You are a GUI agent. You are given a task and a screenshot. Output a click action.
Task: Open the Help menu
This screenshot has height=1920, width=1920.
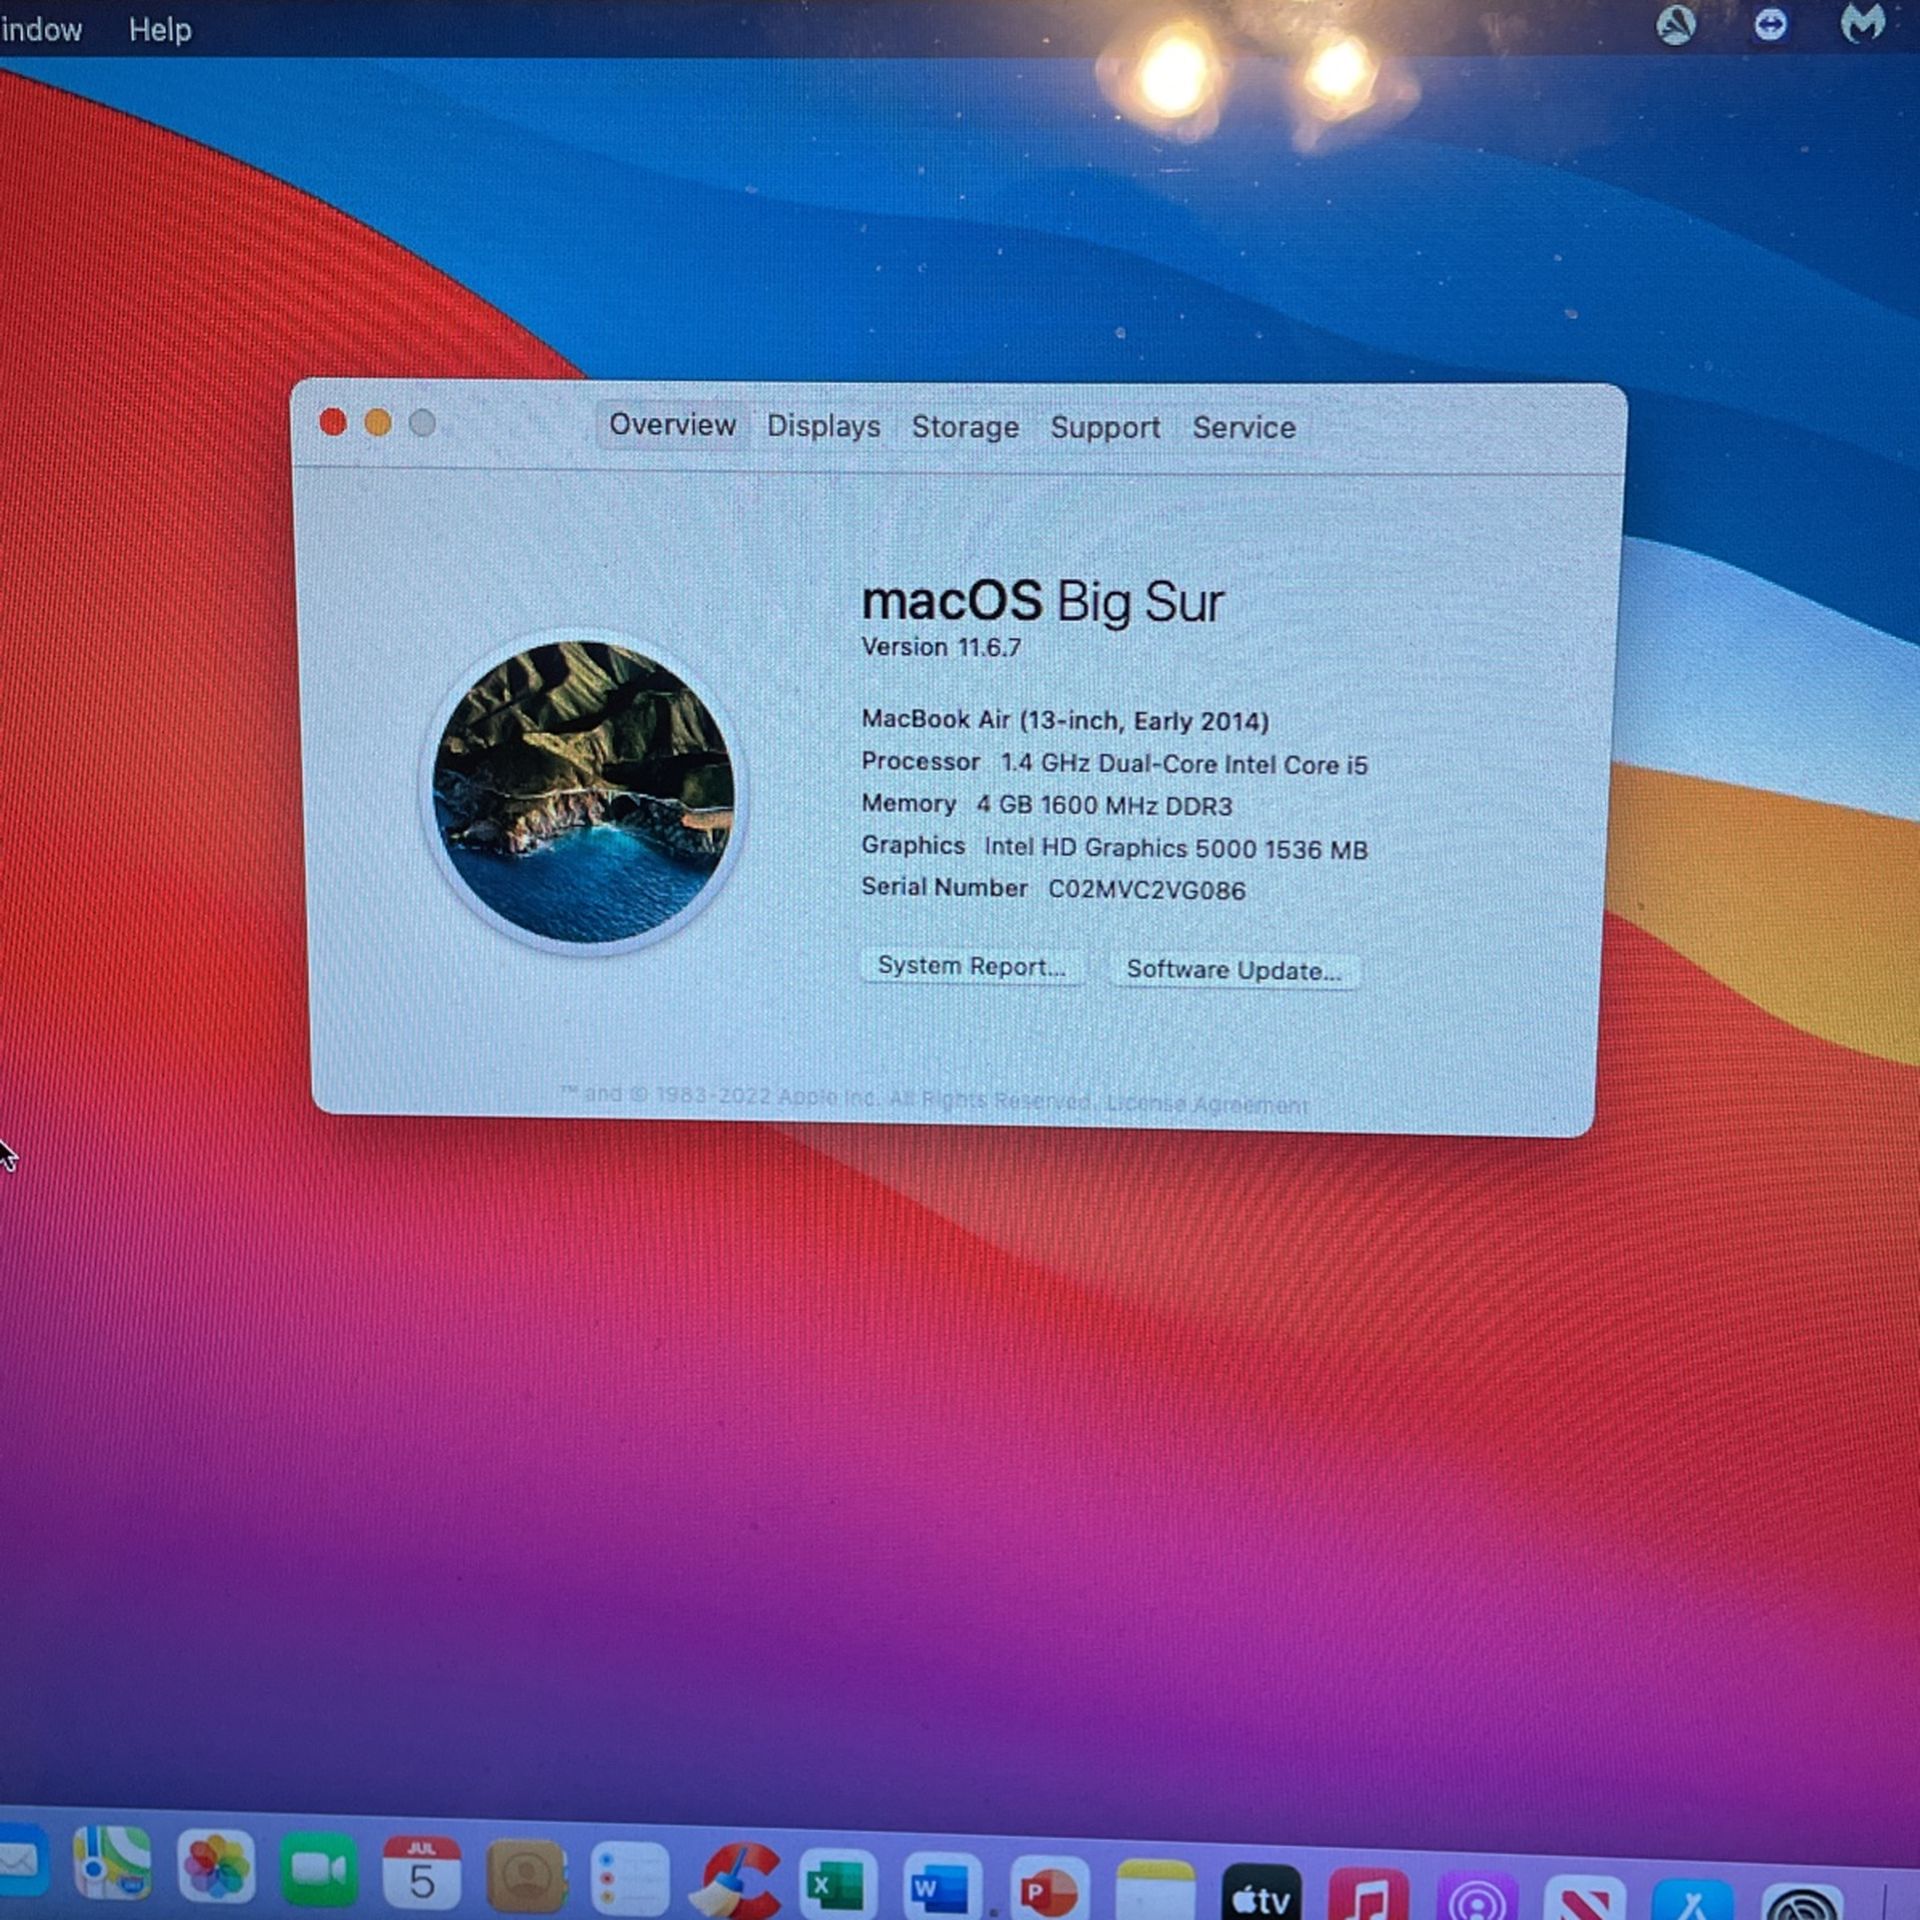pyautogui.click(x=160, y=30)
